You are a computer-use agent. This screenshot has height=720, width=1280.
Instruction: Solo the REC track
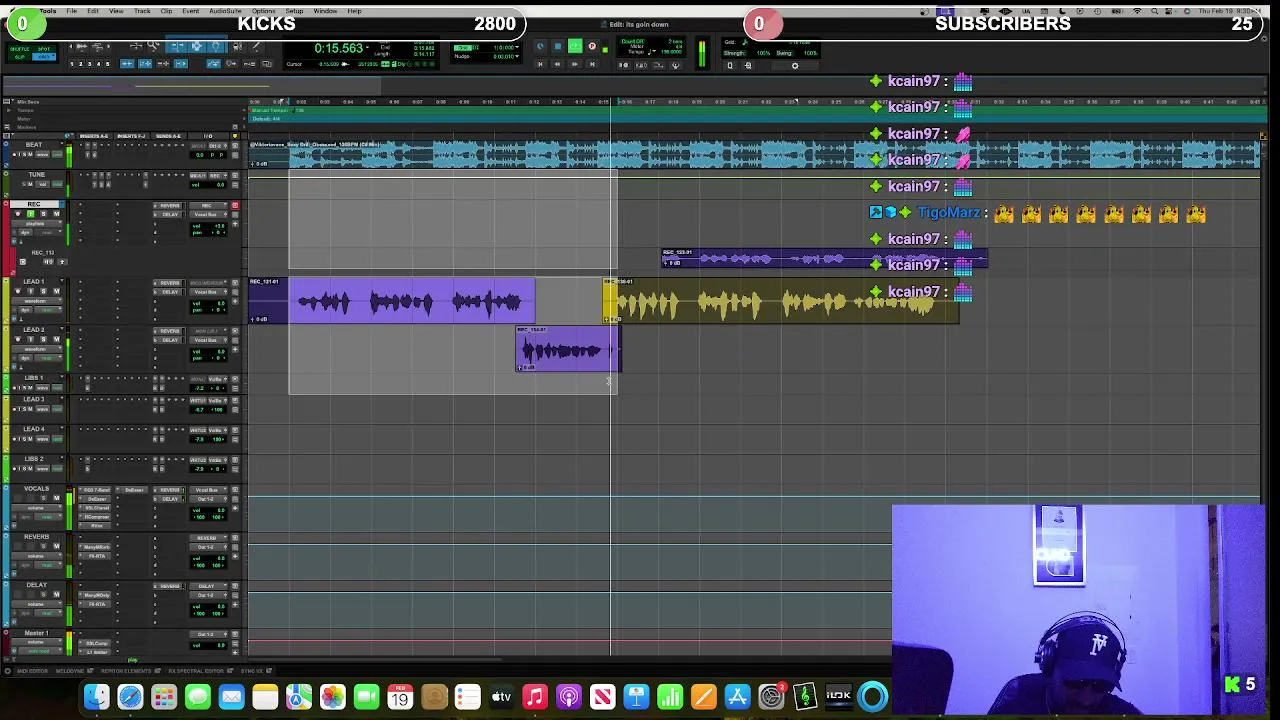click(43, 213)
